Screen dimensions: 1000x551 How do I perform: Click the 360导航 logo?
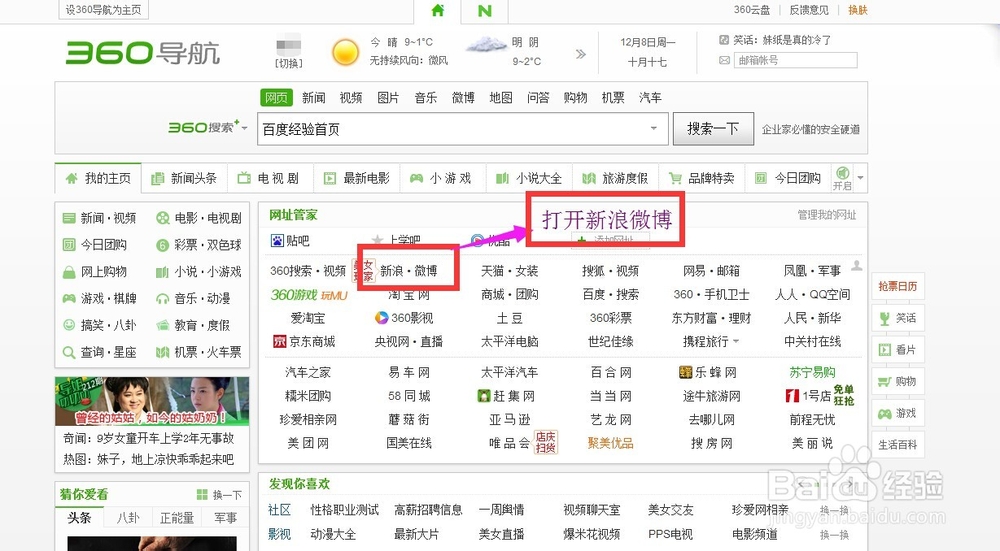click(143, 53)
